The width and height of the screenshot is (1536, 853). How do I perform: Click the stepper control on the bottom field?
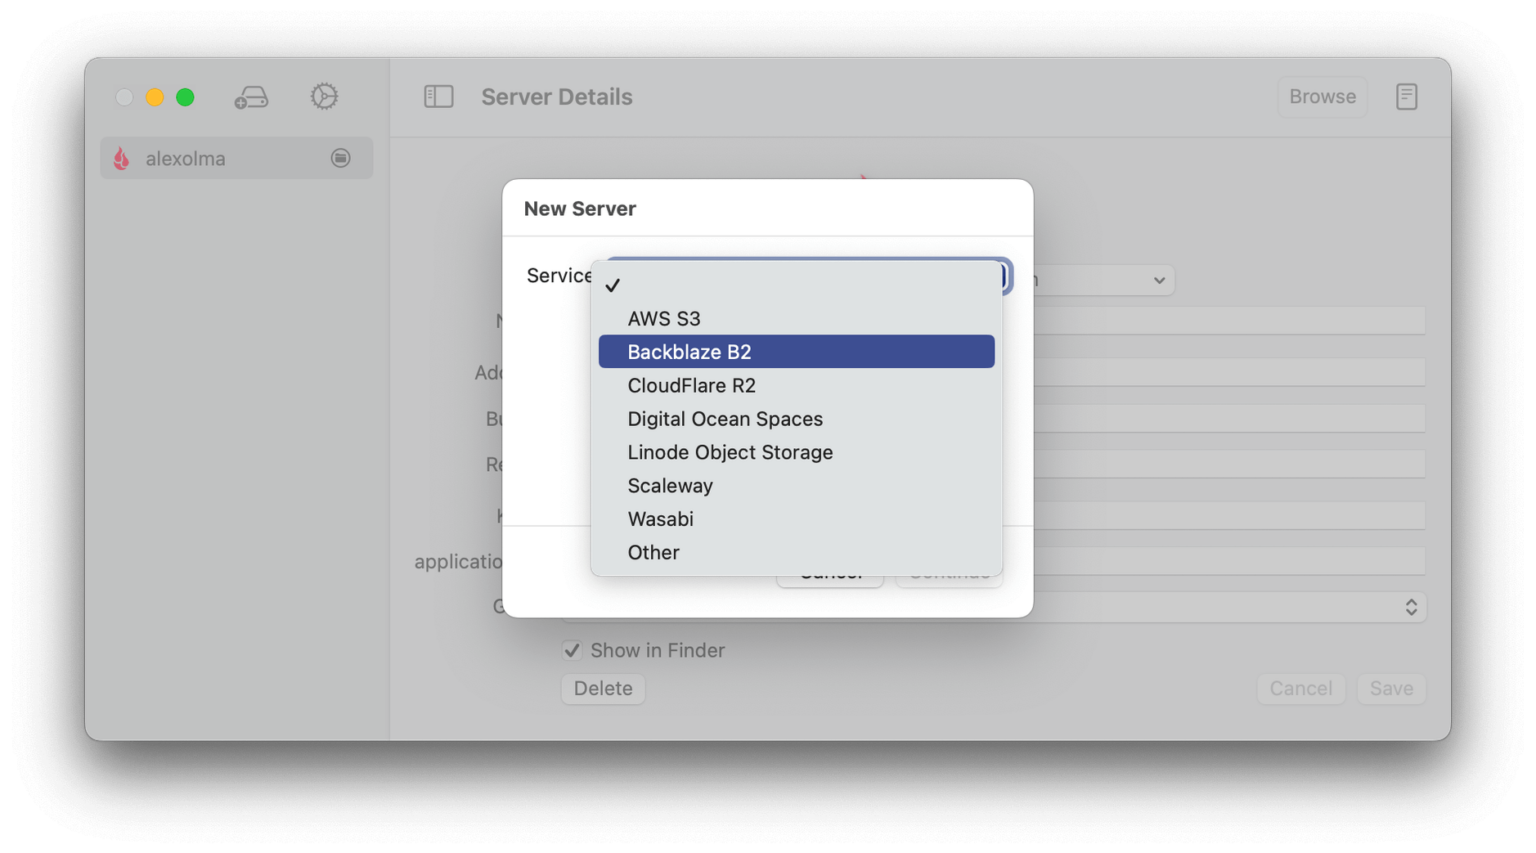pyautogui.click(x=1411, y=606)
